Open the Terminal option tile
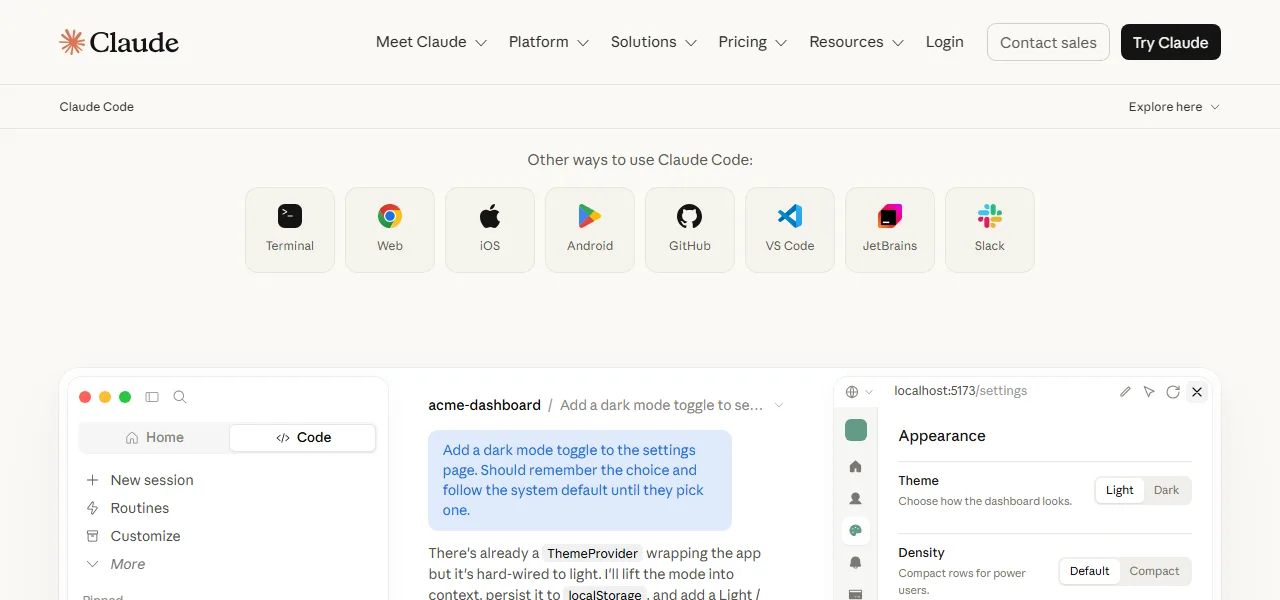This screenshot has width=1280, height=600. click(290, 230)
